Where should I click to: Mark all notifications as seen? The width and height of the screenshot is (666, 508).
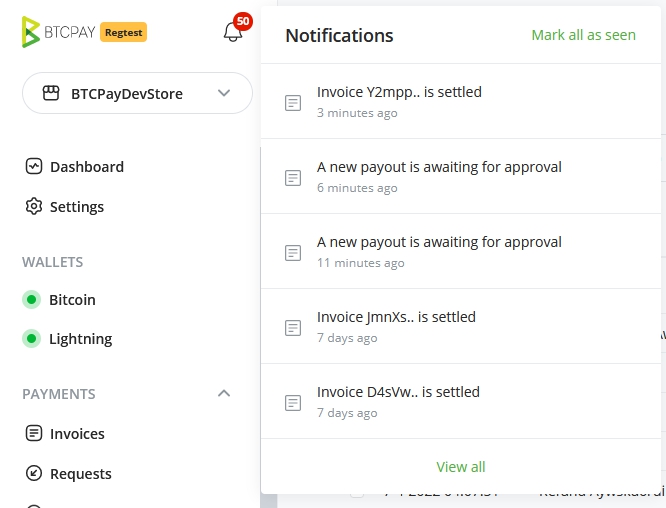pyautogui.click(x=583, y=35)
